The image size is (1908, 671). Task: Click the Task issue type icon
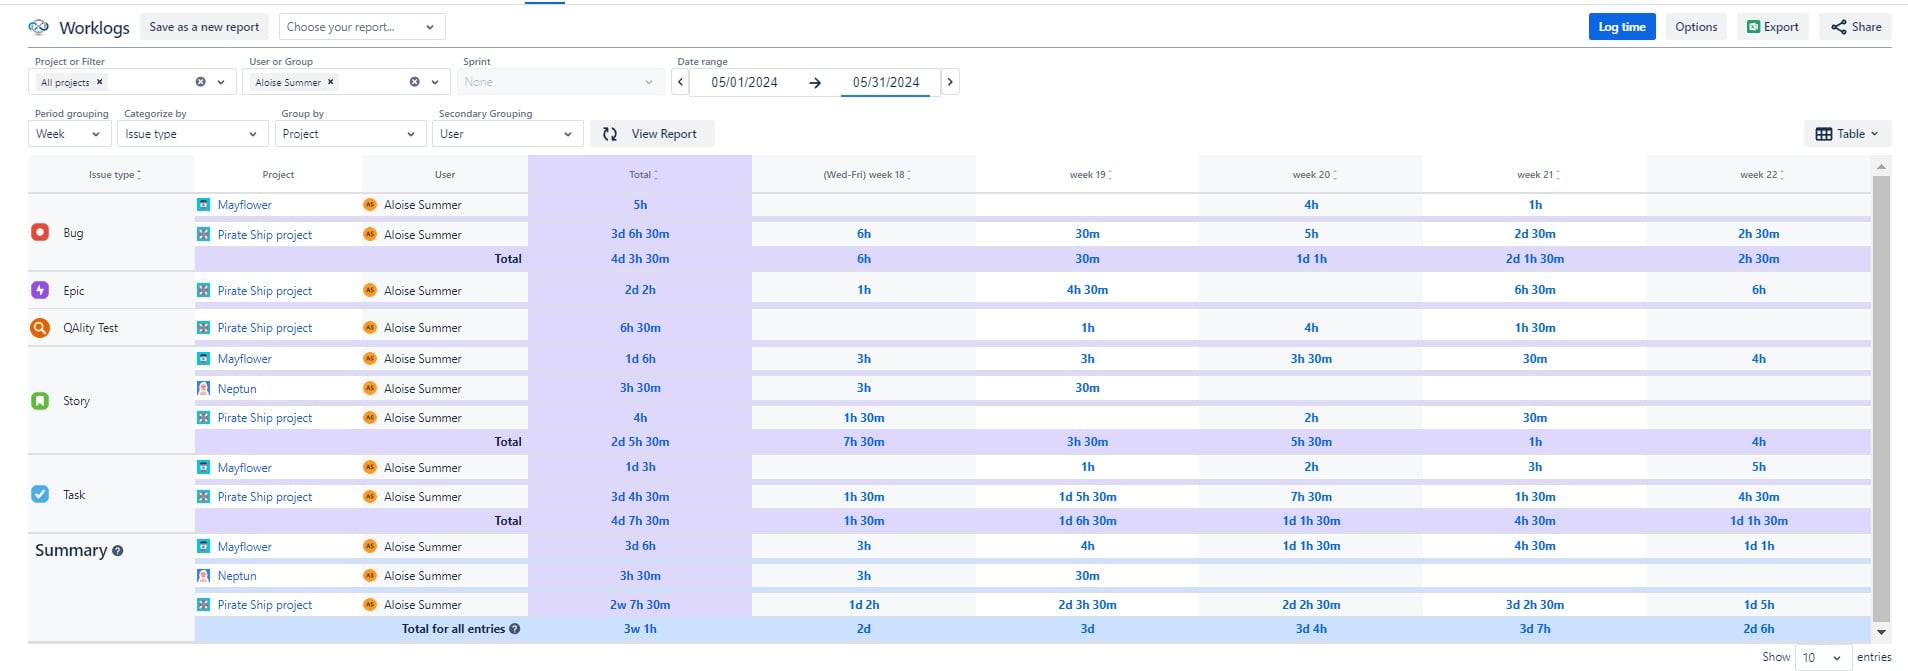coord(40,494)
